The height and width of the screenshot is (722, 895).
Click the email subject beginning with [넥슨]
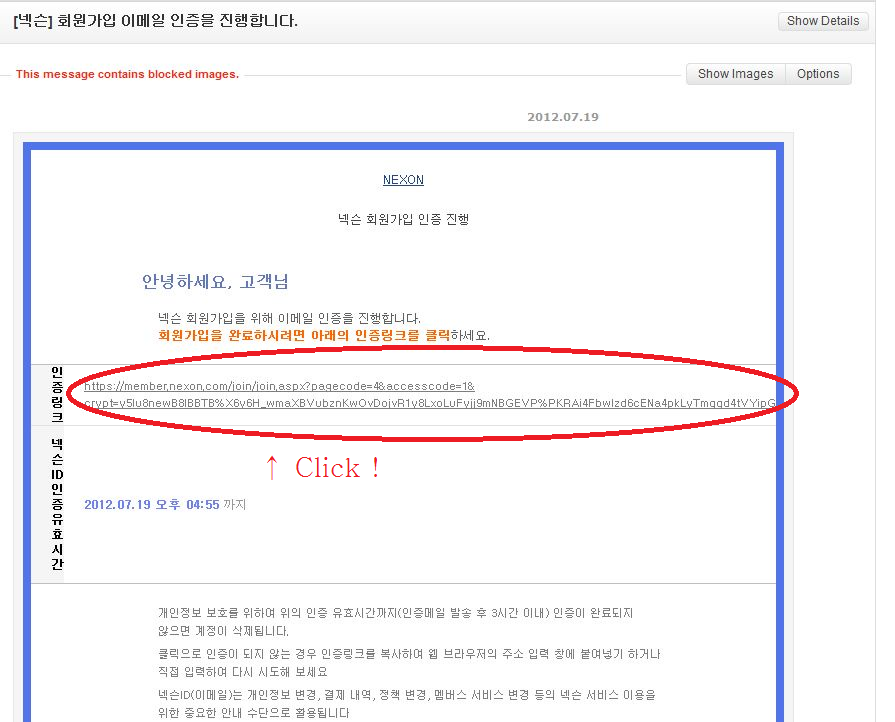(156, 21)
